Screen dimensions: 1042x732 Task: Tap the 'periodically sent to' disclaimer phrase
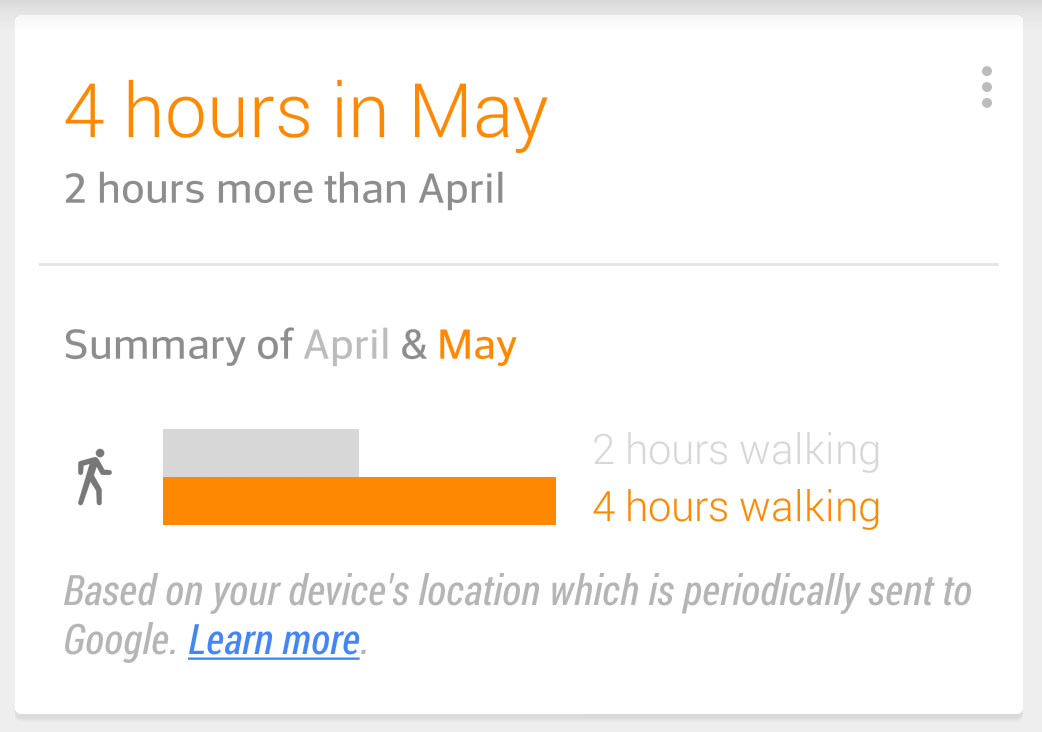coord(827,591)
